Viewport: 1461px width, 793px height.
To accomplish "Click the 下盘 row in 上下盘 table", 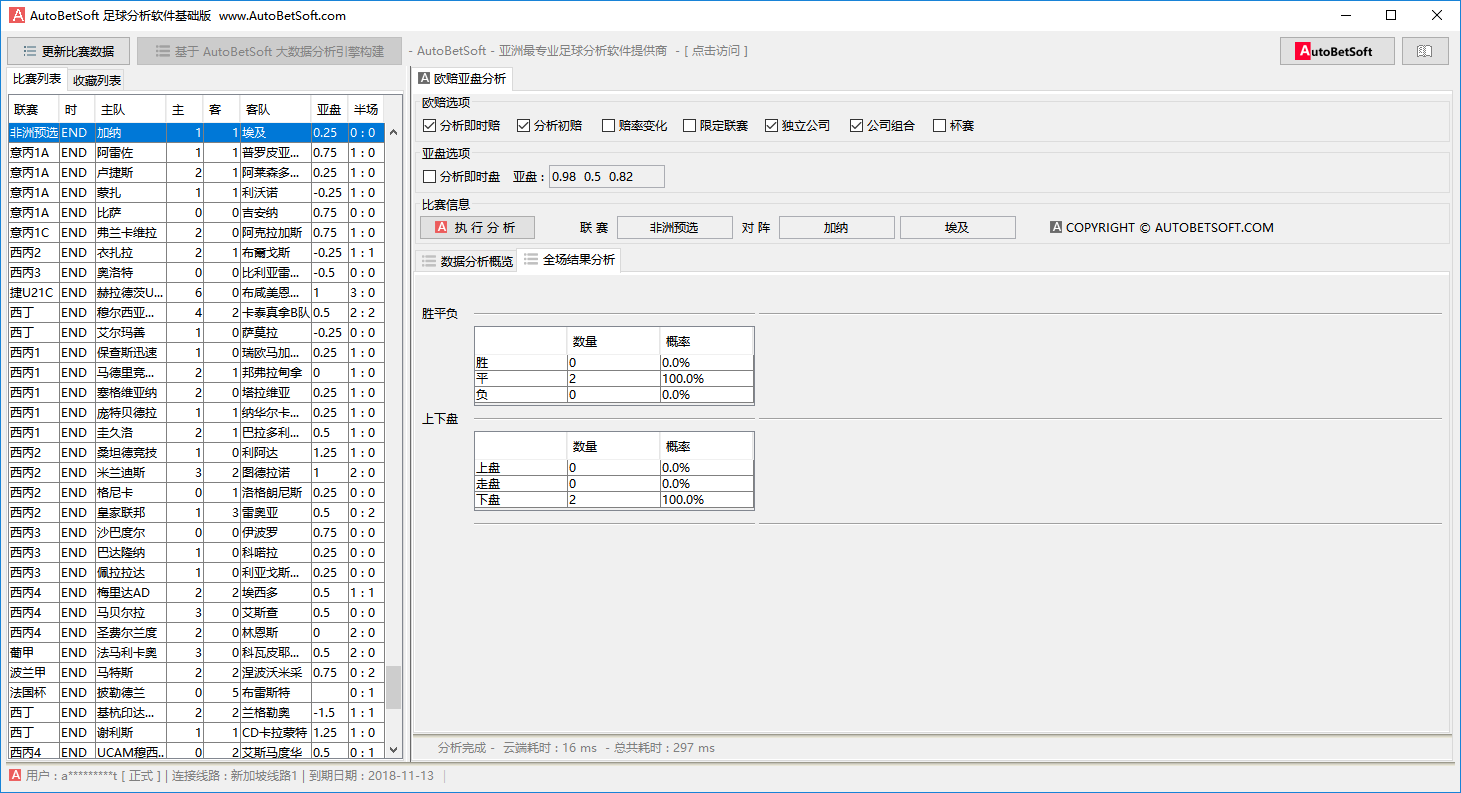I will pyautogui.click(x=613, y=500).
